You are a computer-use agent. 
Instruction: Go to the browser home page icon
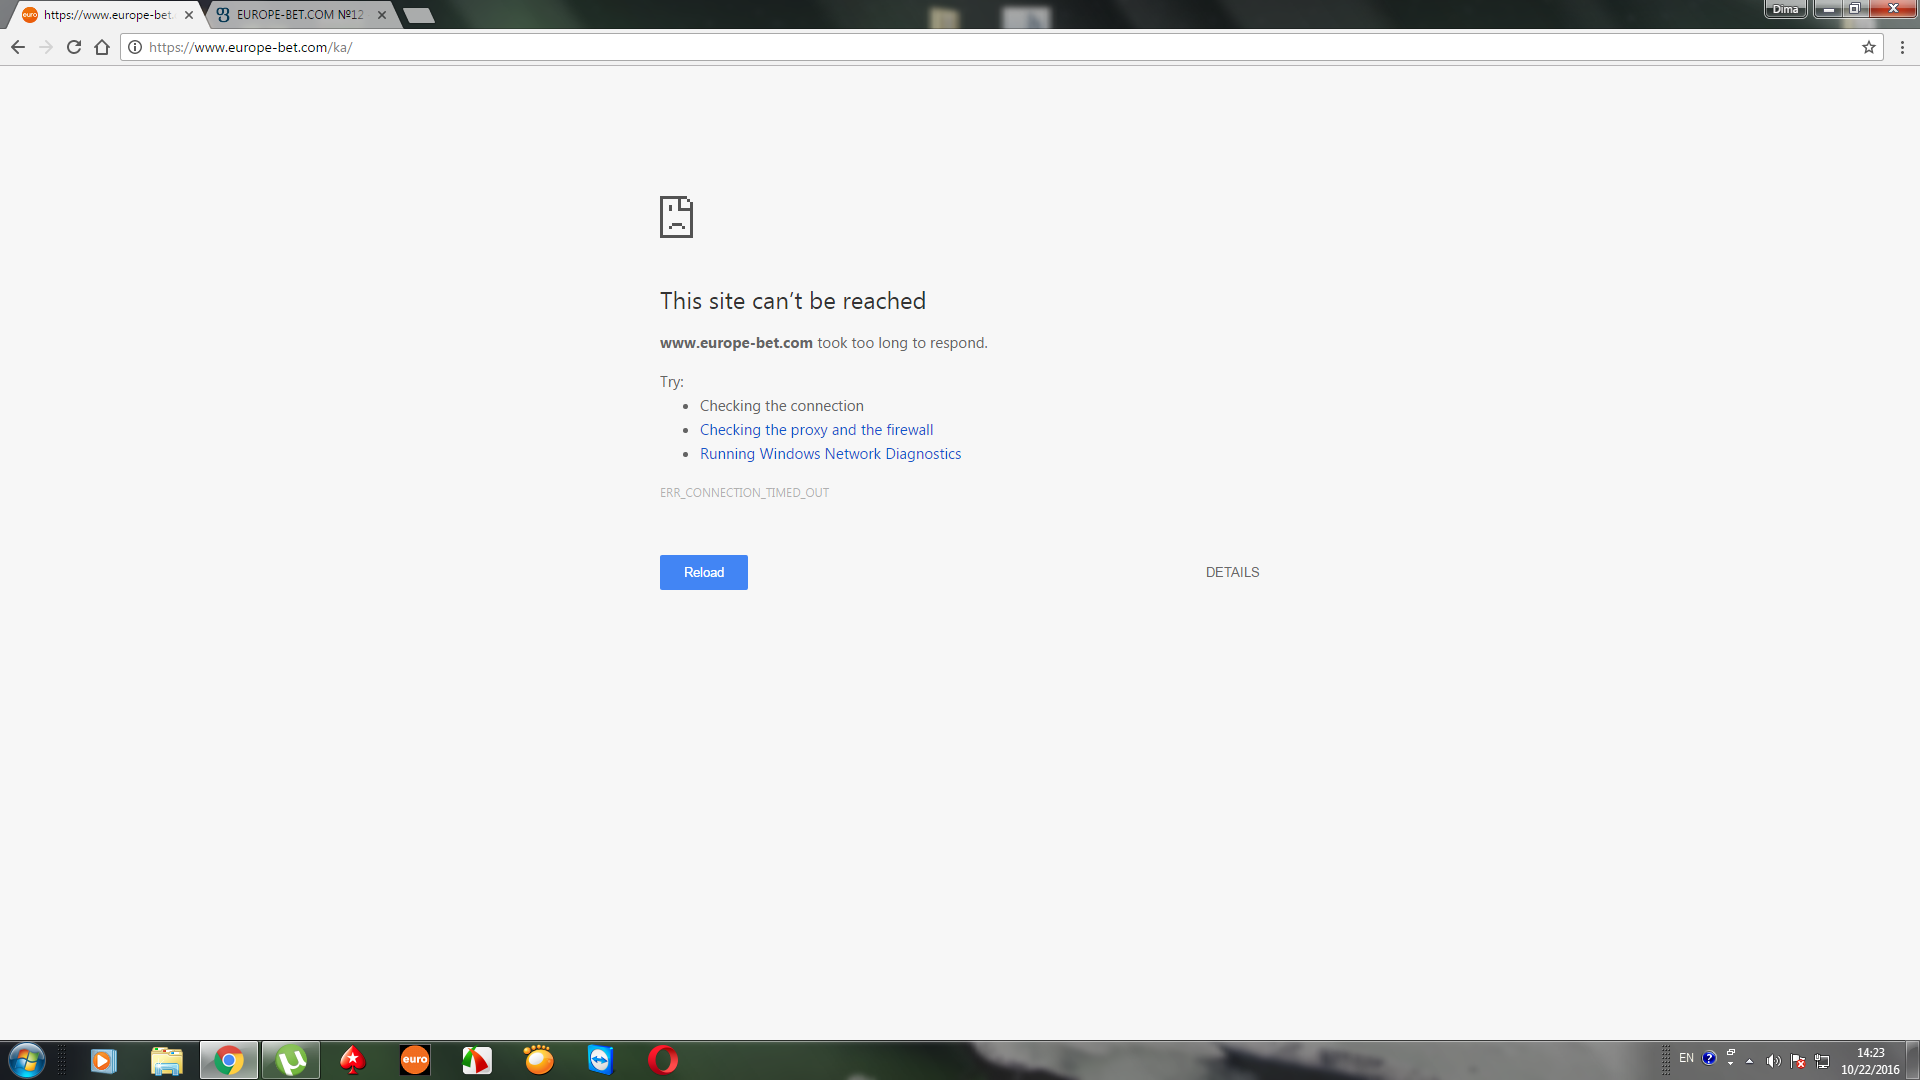[x=102, y=47]
